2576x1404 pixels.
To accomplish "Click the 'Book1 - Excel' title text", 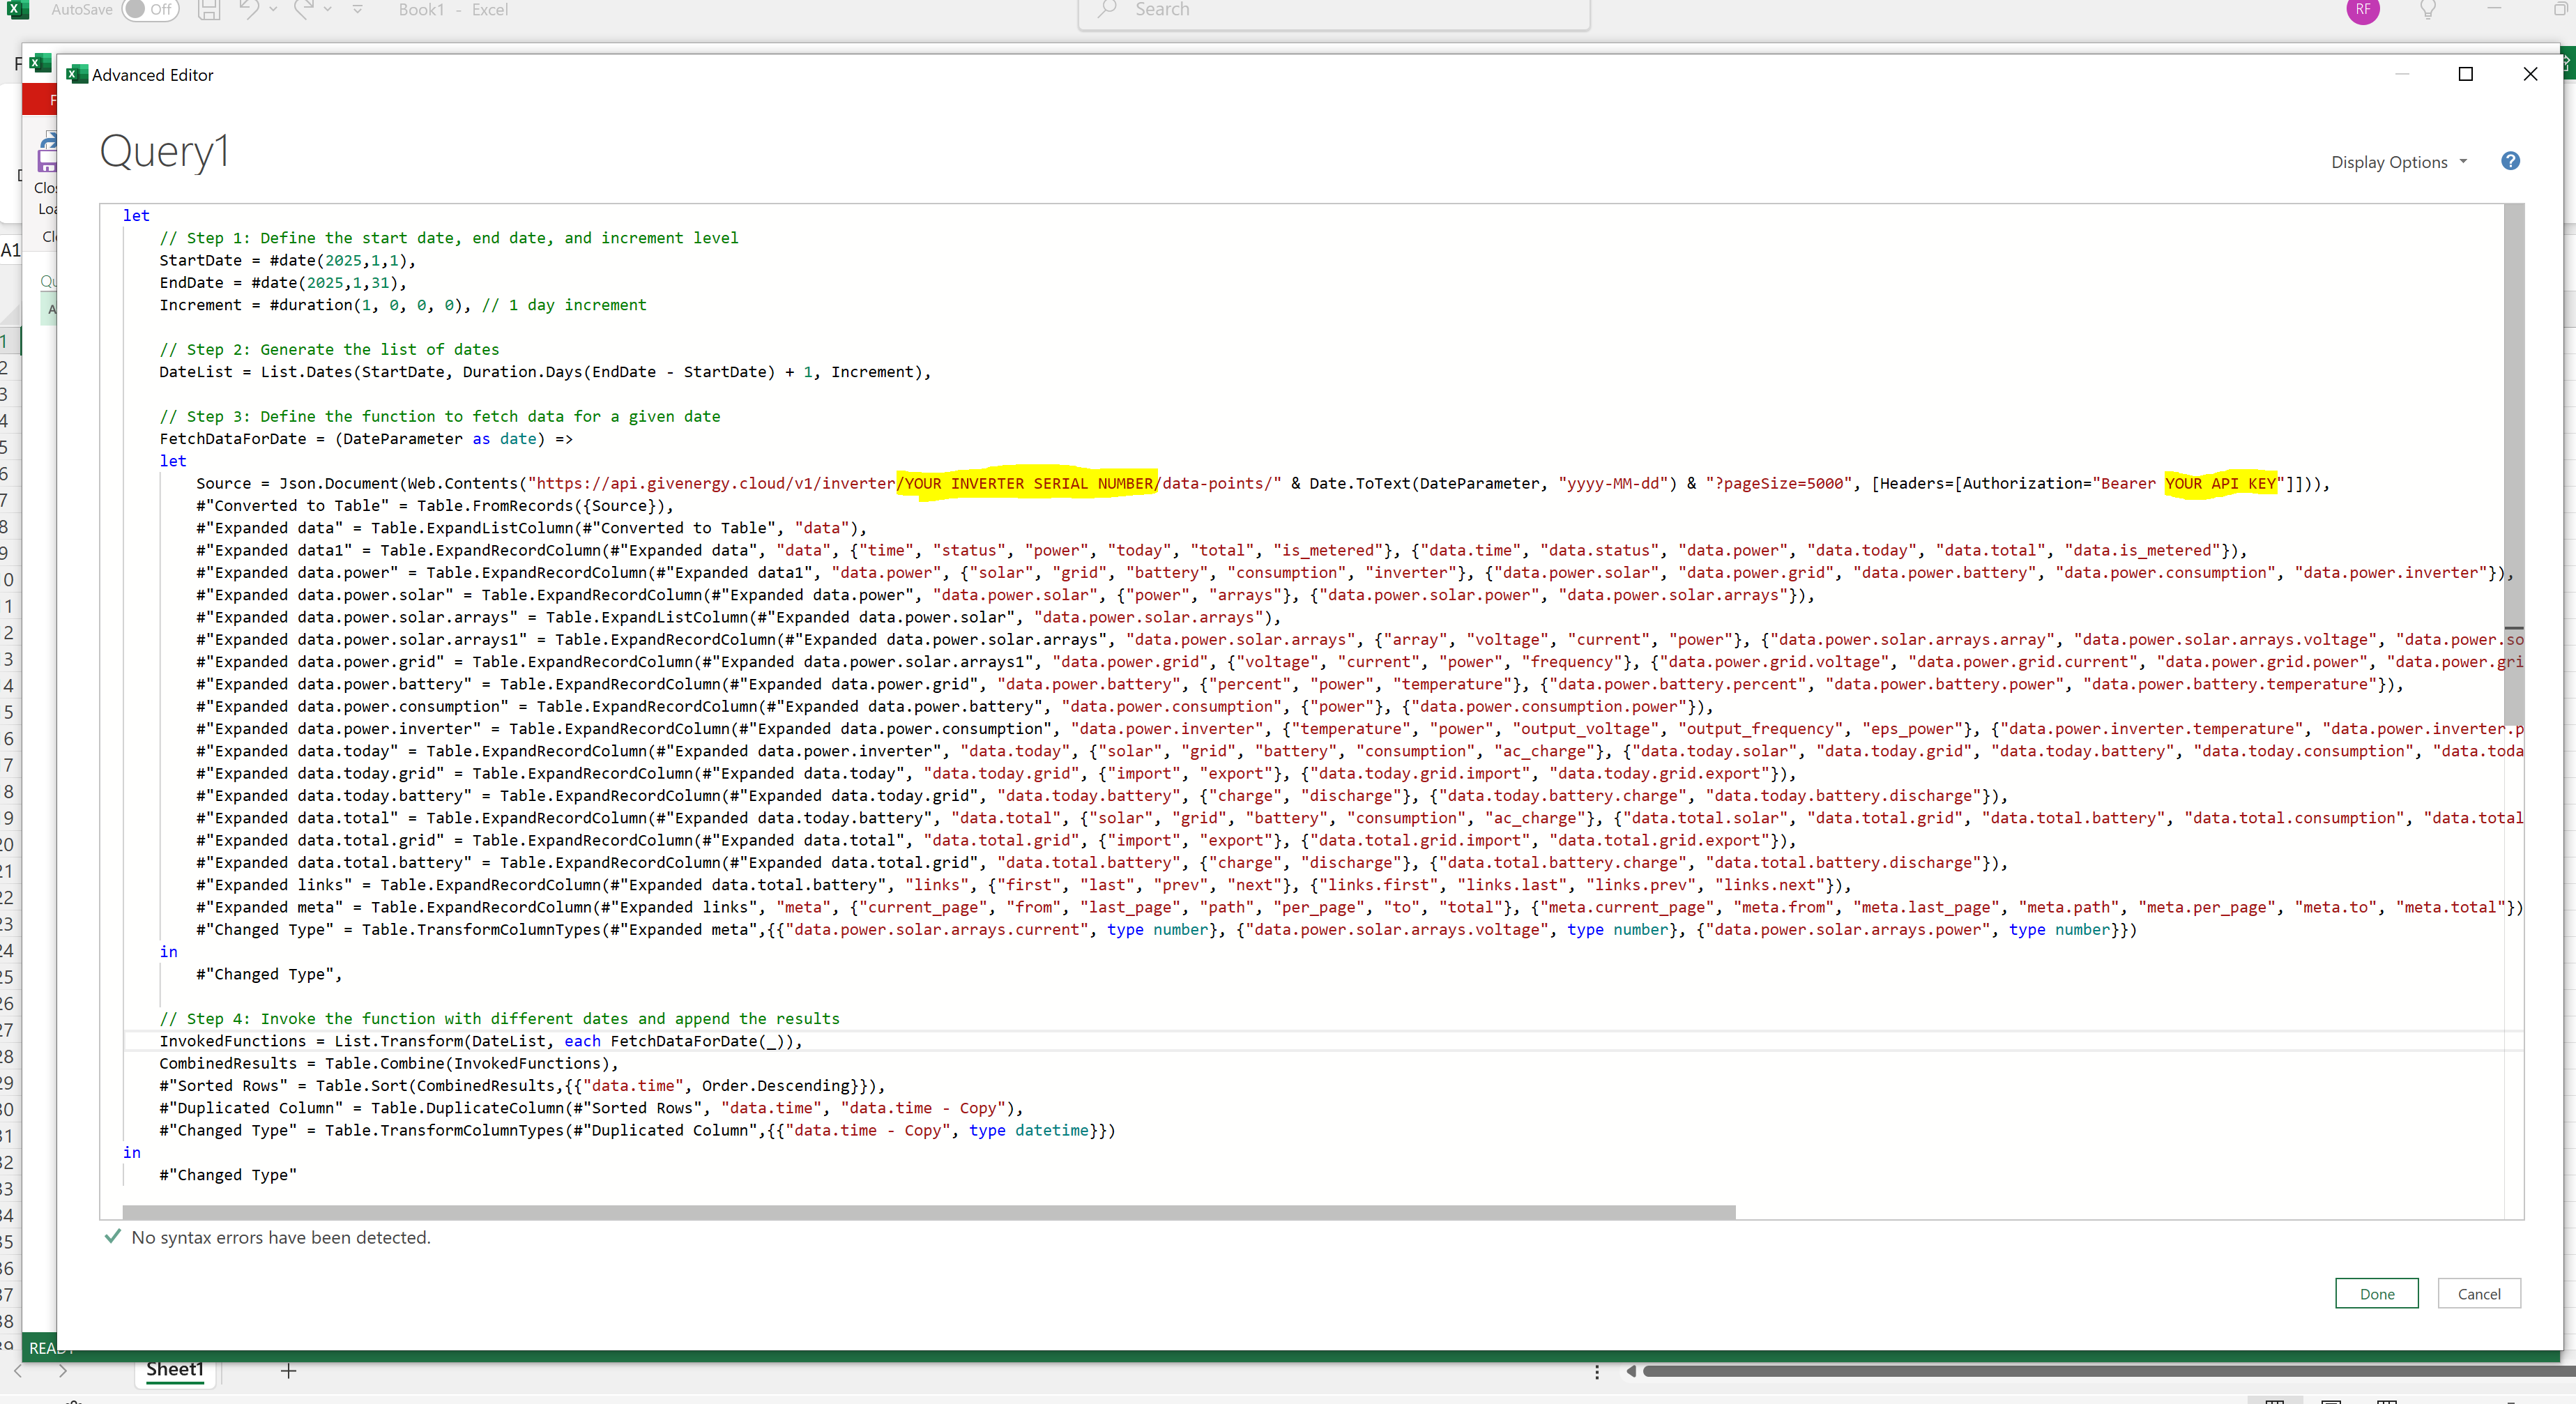I will (453, 9).
